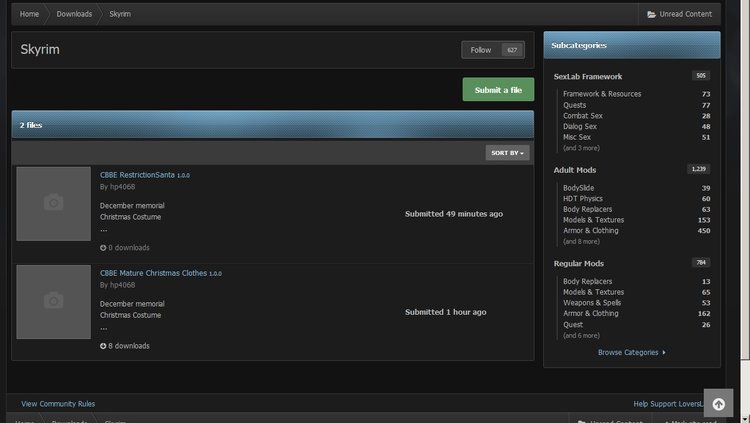This screenshot has height=423, width=750.
Task: Open Body Replacers under Regular Mods
Action: point(587,281)
